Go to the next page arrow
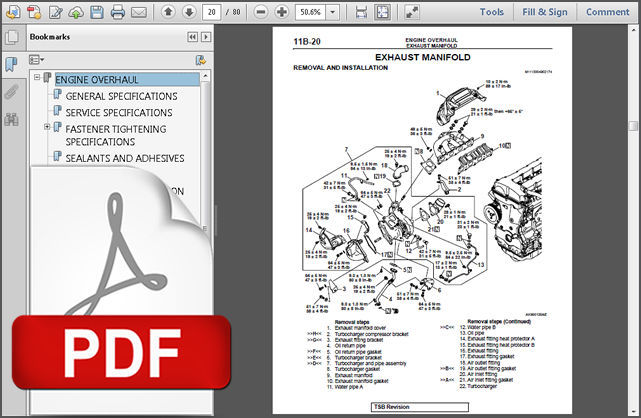The width and height of the screenshot is (641, 418). (x=189, y=12)
